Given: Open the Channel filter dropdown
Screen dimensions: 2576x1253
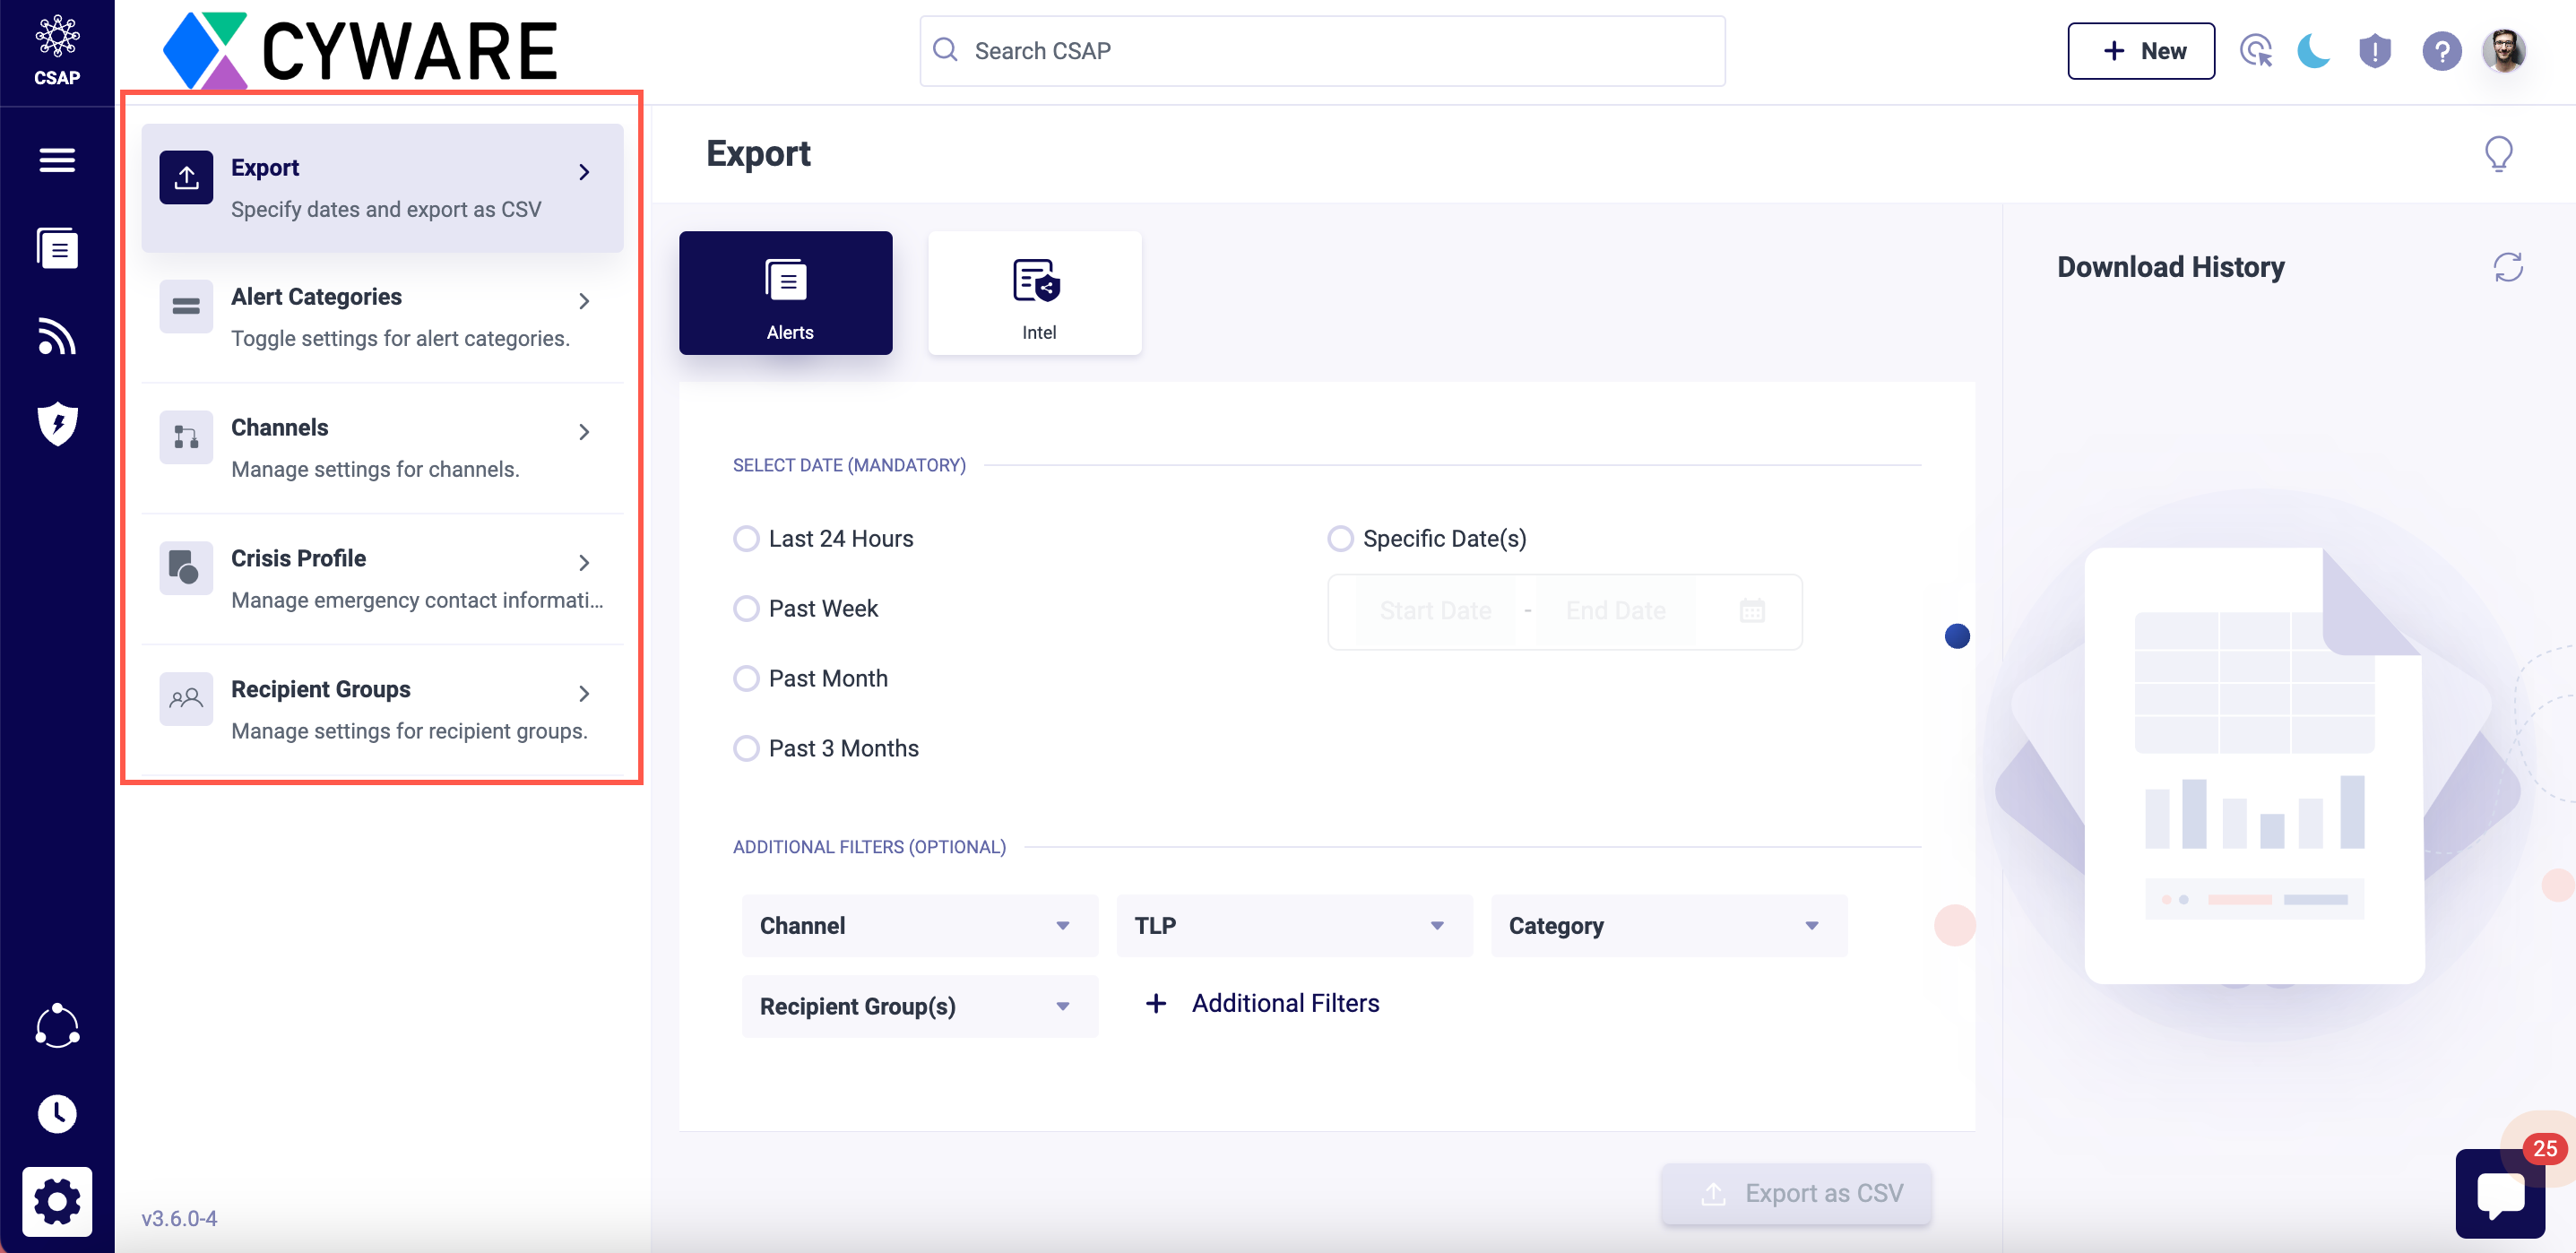Looking at the screenshot, I should pyautogui.click(x=918, y=925).
